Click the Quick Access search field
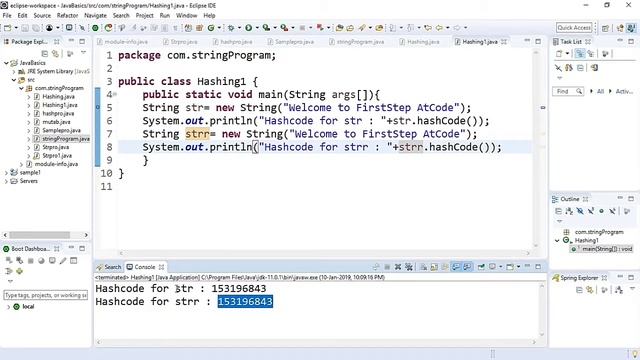Viewport: 640px width, 360px height. [x=574, y=28]
